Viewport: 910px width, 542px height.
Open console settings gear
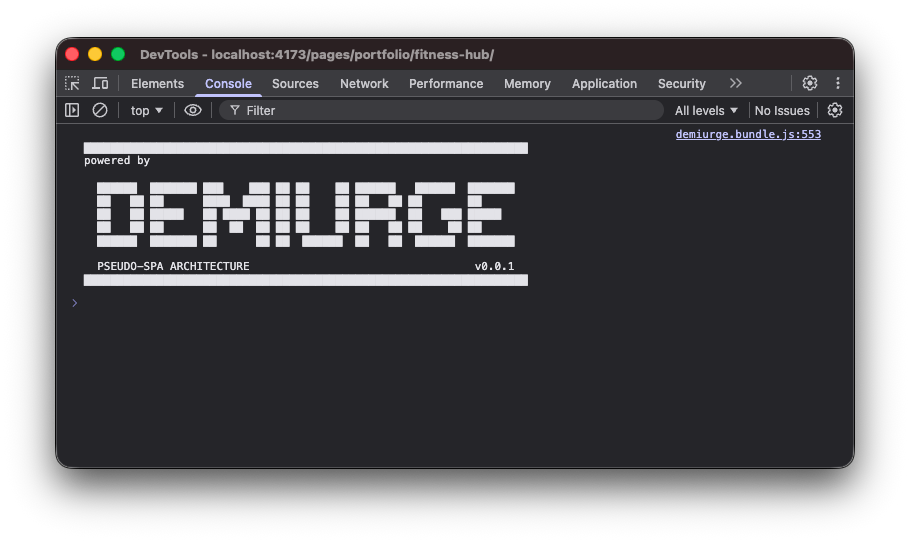tap(835, 110)
